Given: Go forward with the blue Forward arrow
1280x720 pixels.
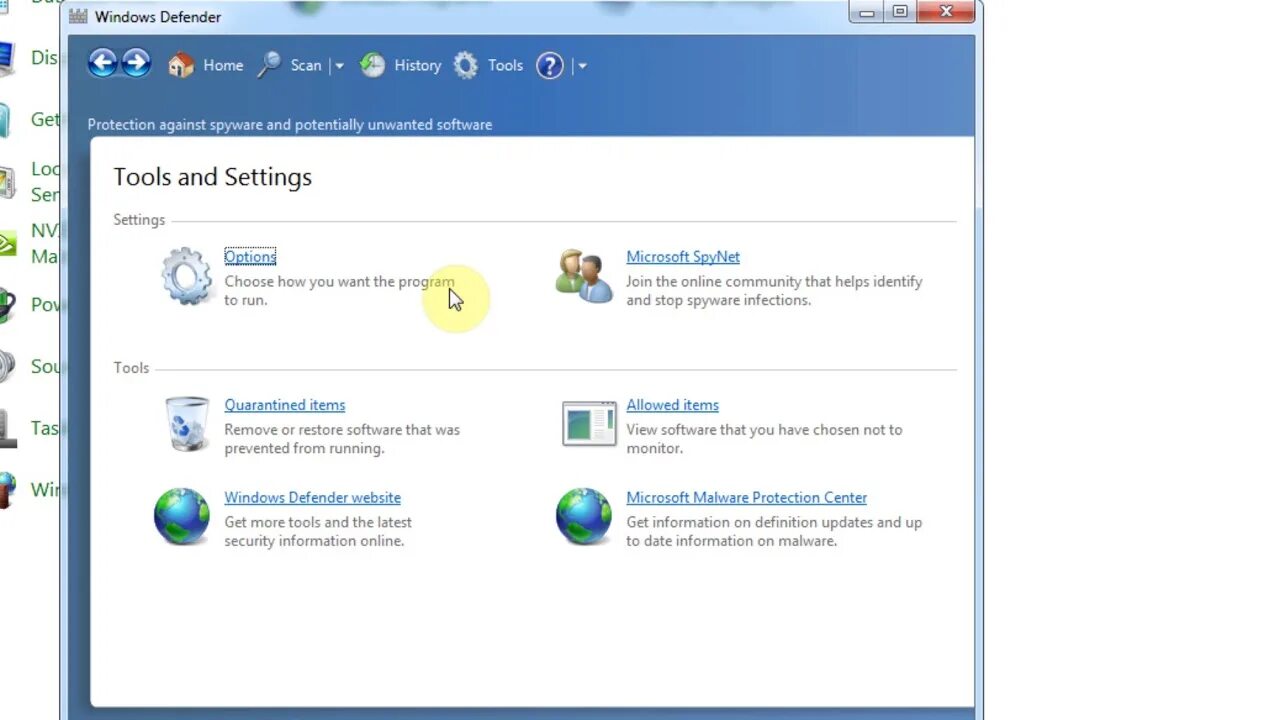Looking at the screenshot, I should pos(136,64).
